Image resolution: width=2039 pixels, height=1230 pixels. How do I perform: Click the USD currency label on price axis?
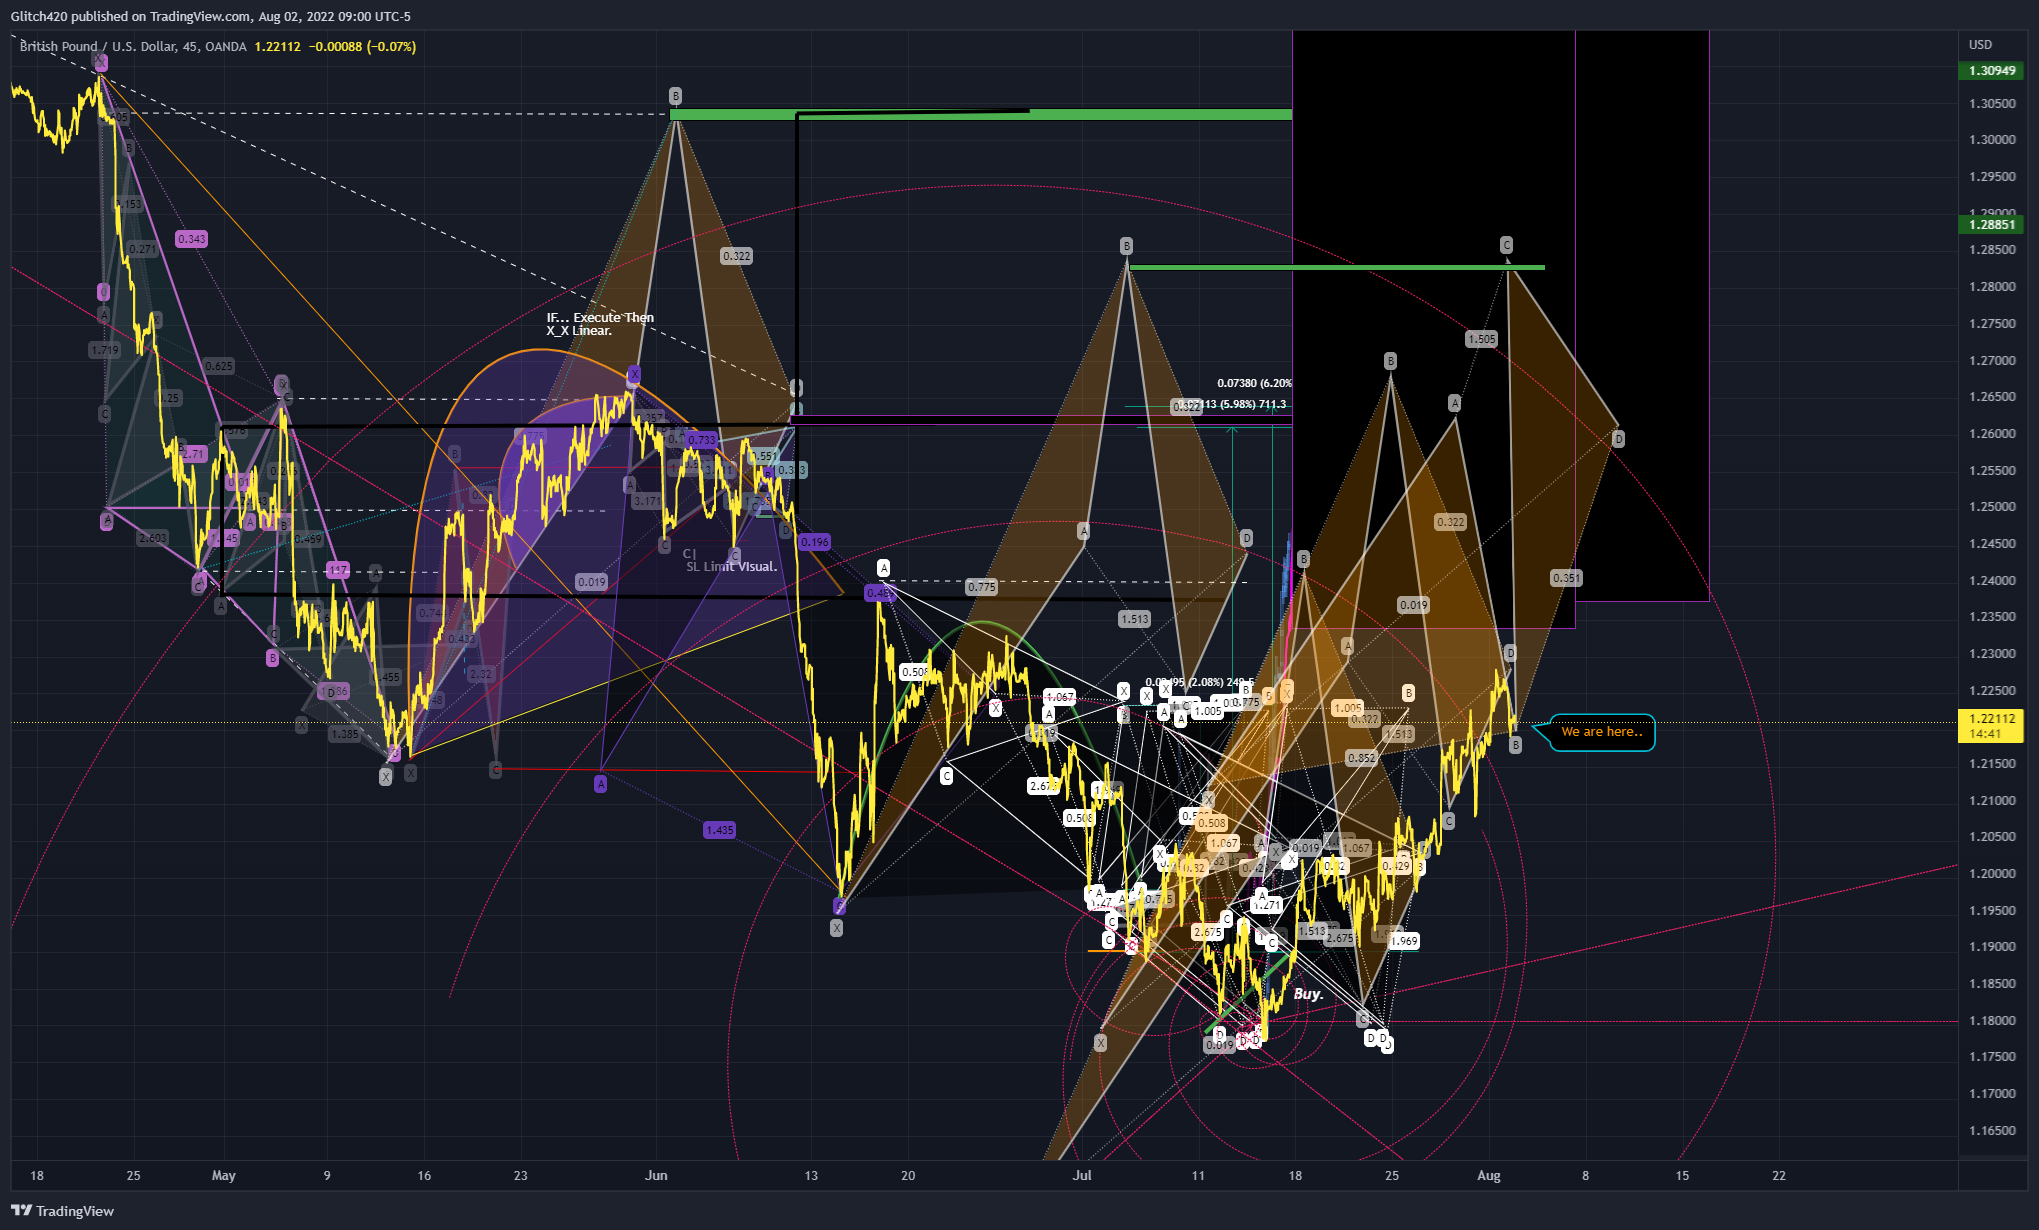(x=1980, y=45)
